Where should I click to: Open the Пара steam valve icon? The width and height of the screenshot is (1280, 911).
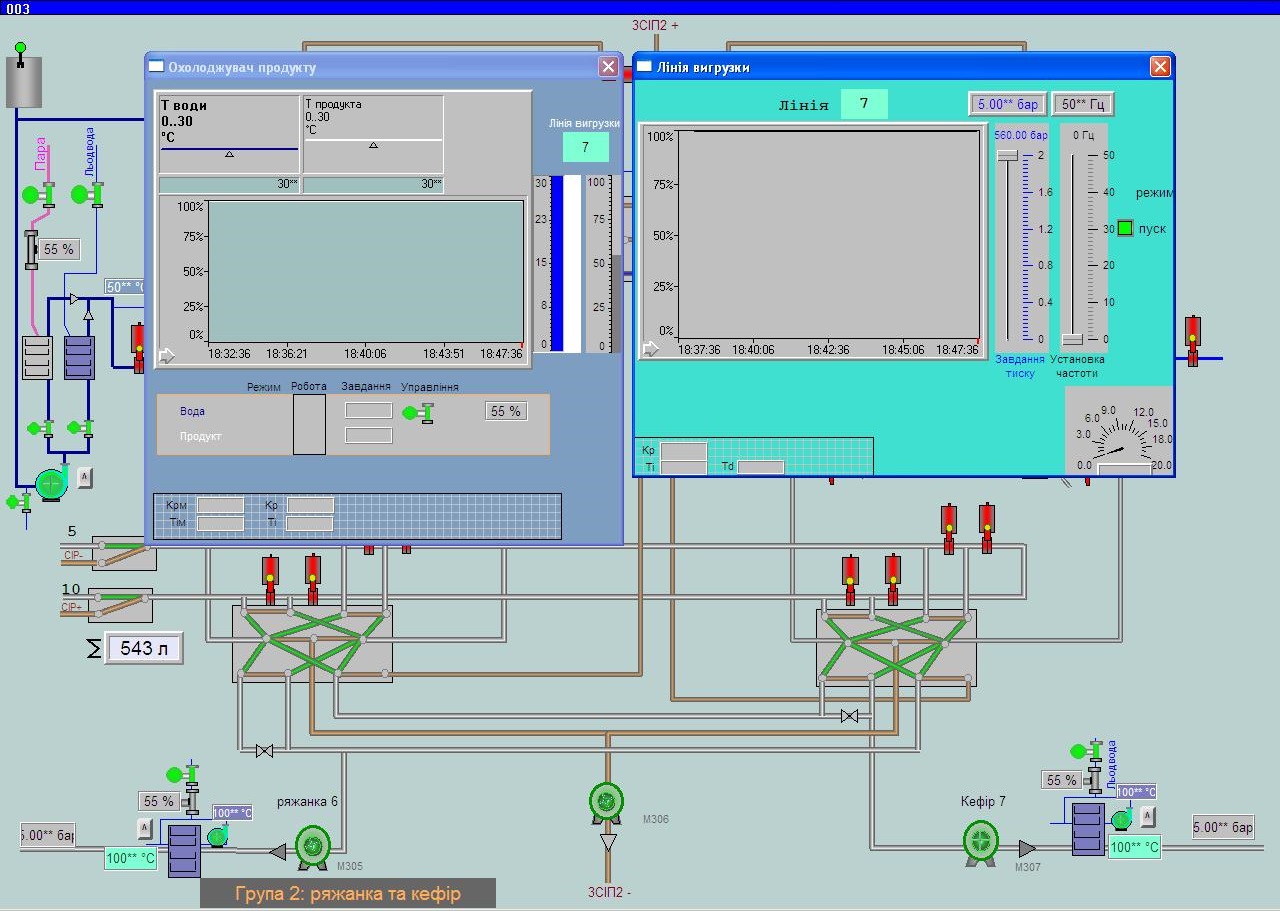(42, 193)
